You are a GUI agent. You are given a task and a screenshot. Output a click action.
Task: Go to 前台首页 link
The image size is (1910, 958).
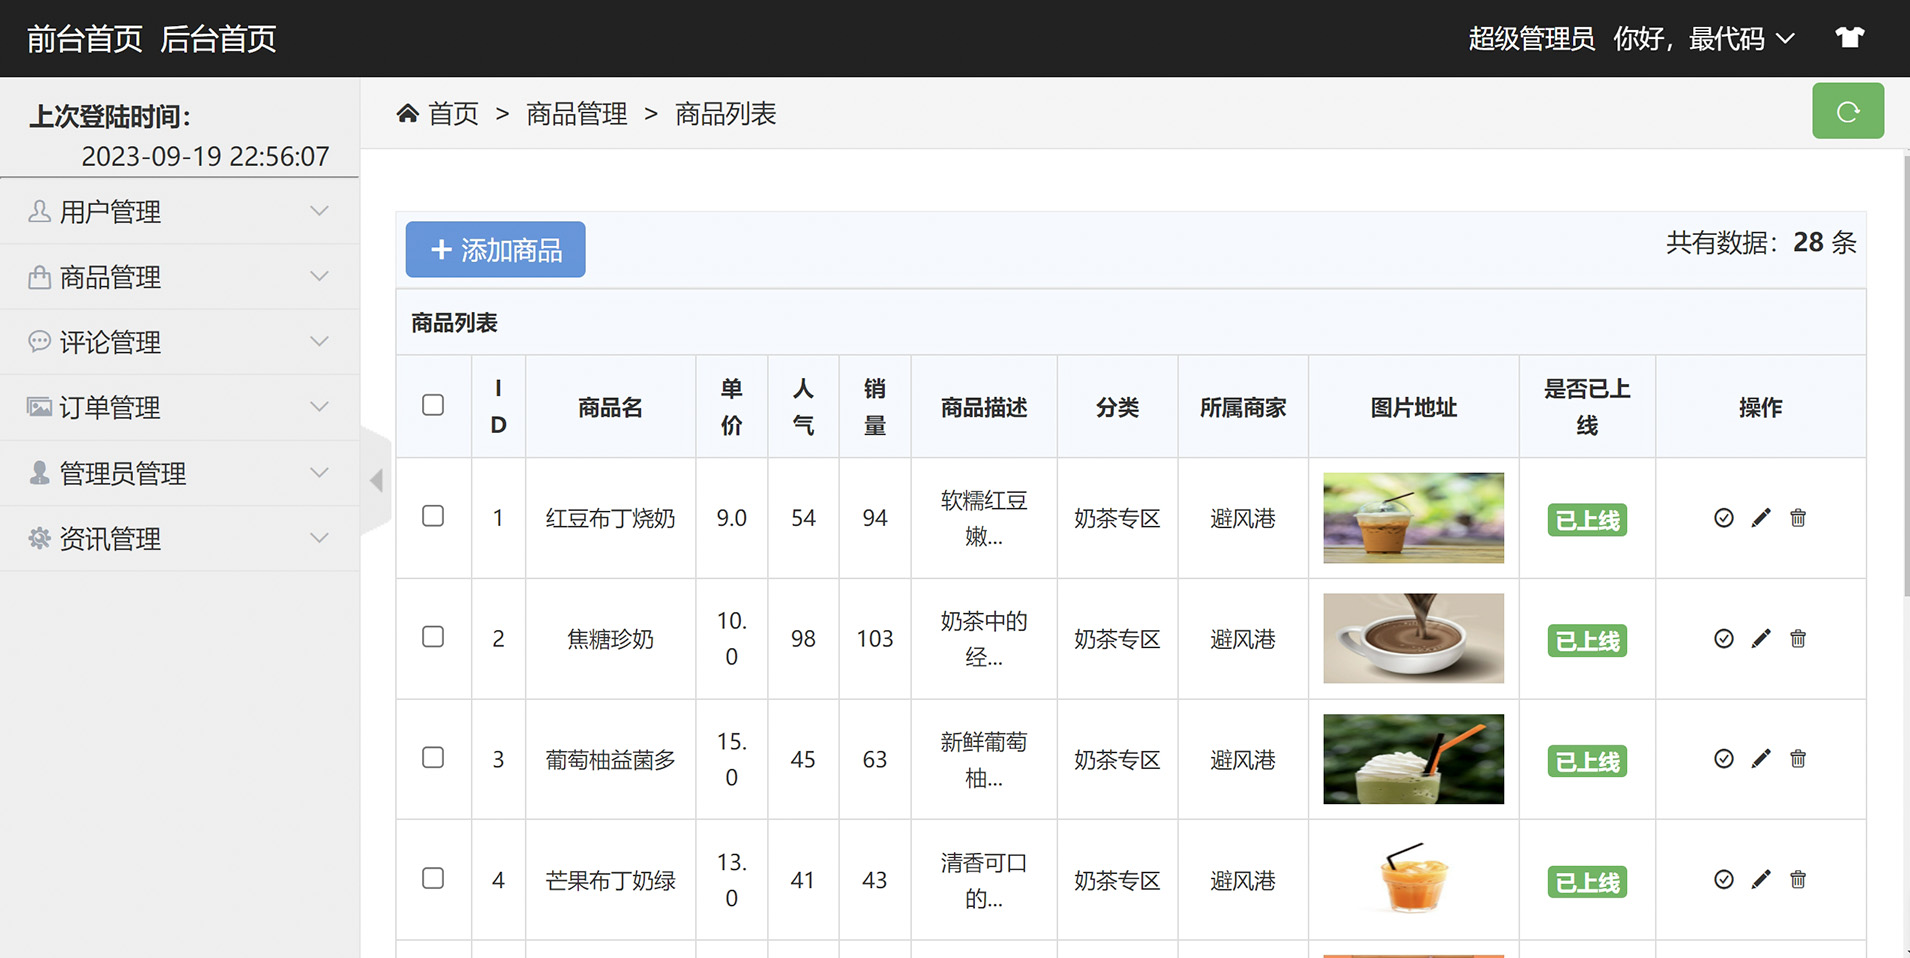coord(85,39)
